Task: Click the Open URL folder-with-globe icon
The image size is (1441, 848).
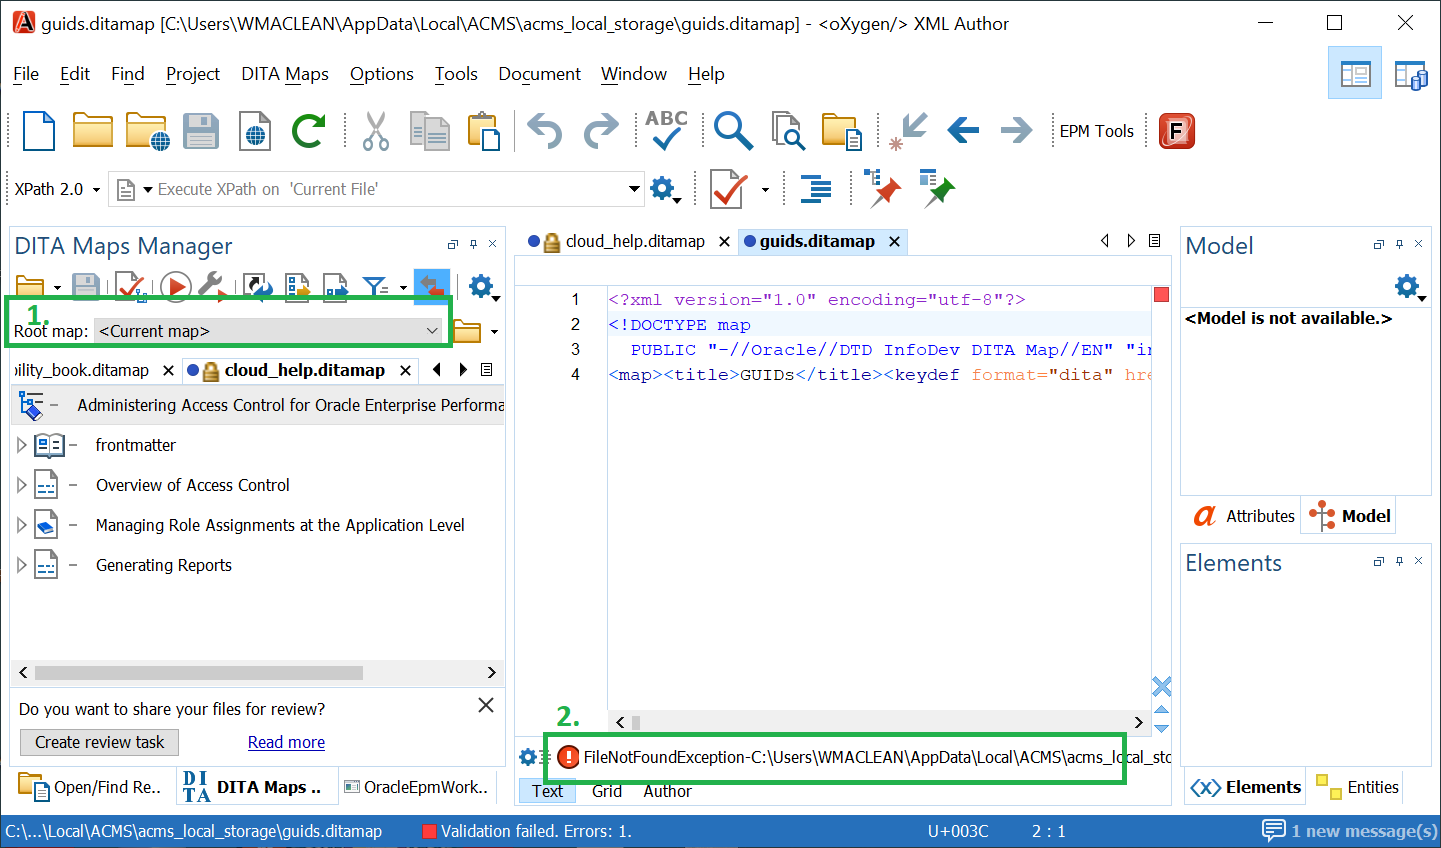Action: [147, 131]
